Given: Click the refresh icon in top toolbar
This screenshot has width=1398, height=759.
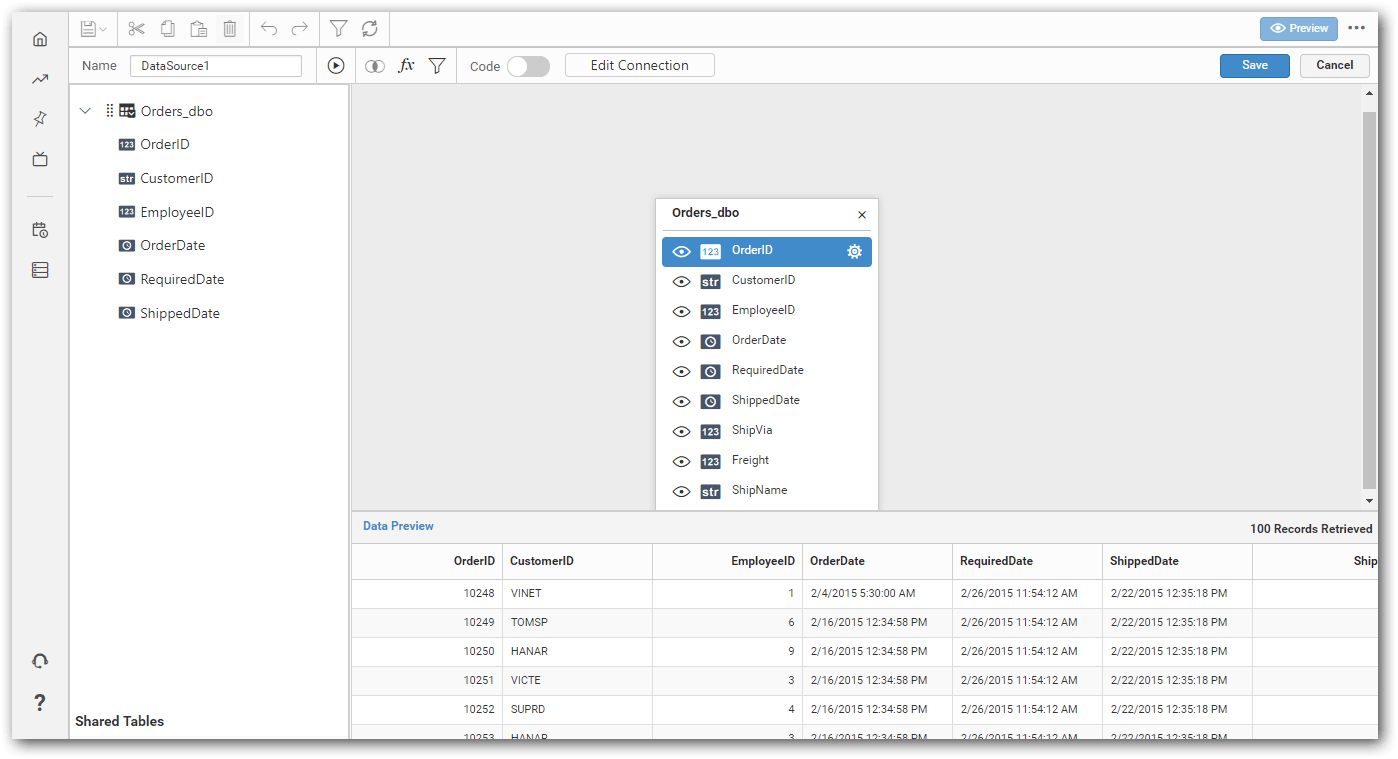Looking at the screenshot, I should [x=370, y=29].
